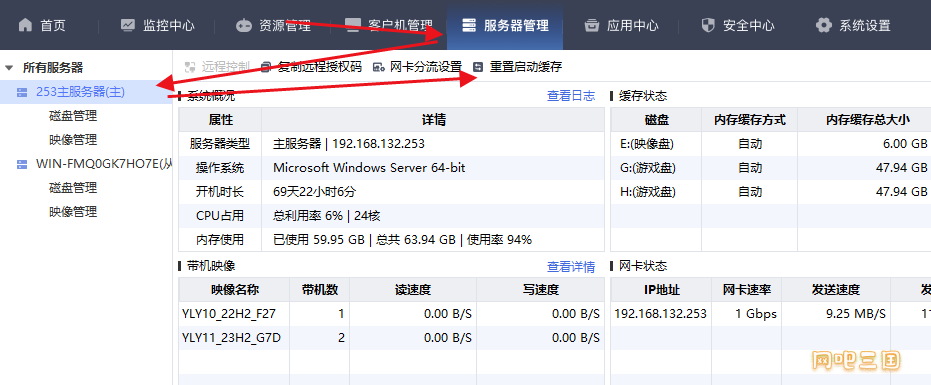Open the 资源管理 tab
The image size is (931, 385).
tap(274, 25)
